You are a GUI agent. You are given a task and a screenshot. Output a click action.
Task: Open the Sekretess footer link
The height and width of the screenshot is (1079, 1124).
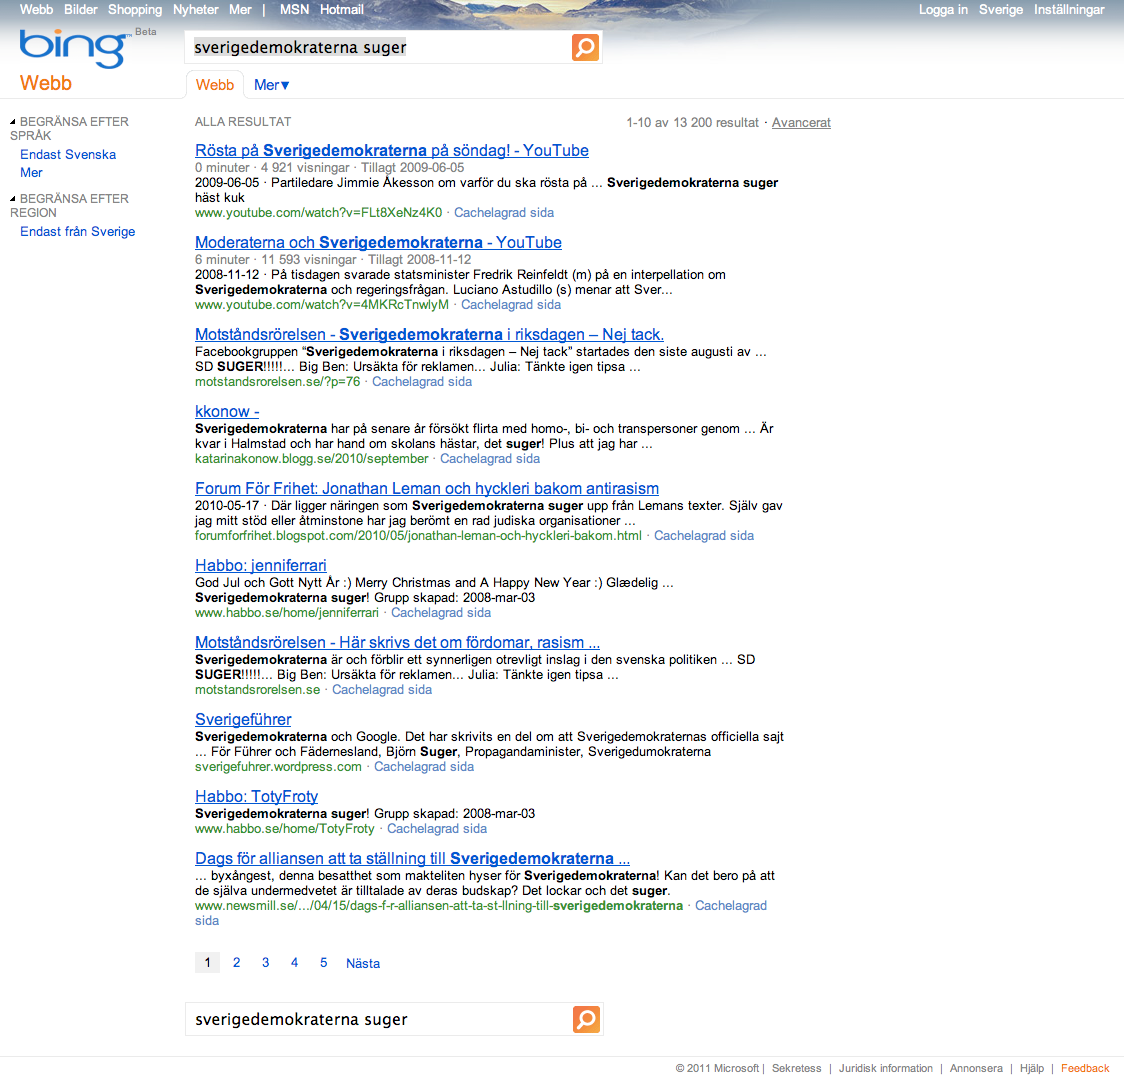[x=796, y=1068]
